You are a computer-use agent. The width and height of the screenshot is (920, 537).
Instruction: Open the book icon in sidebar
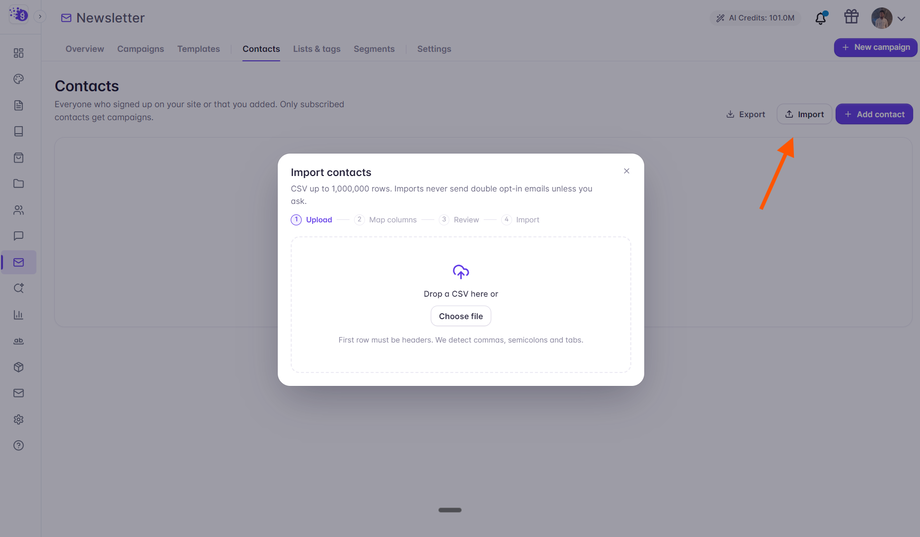click(x=19, y=131)
